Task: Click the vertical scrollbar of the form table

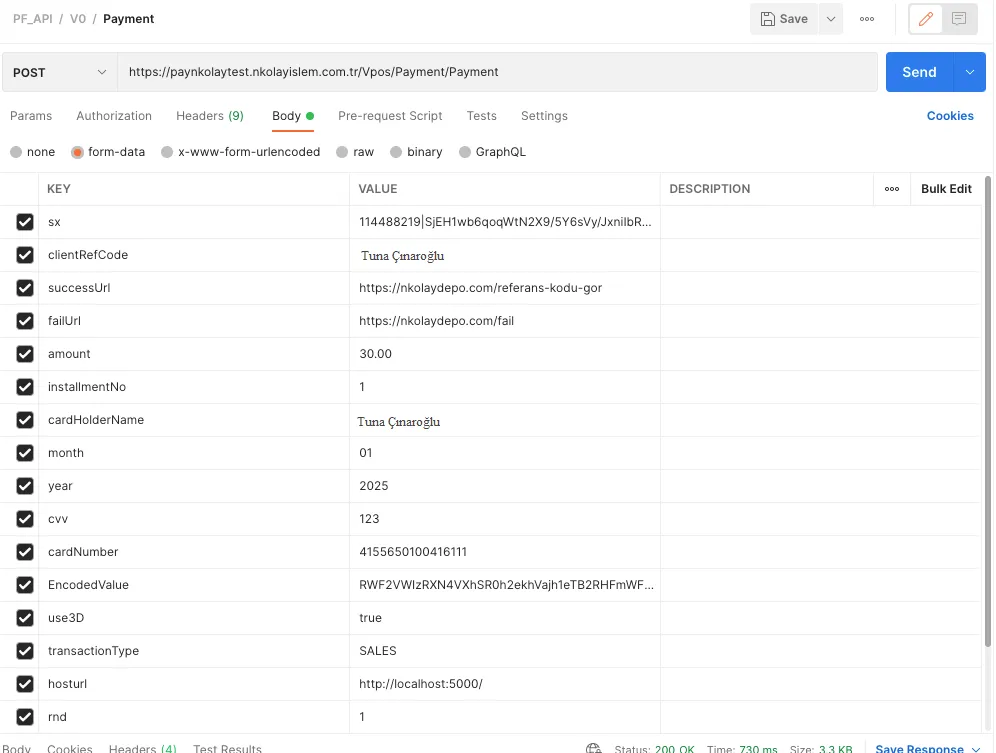Action: (989, 400)
